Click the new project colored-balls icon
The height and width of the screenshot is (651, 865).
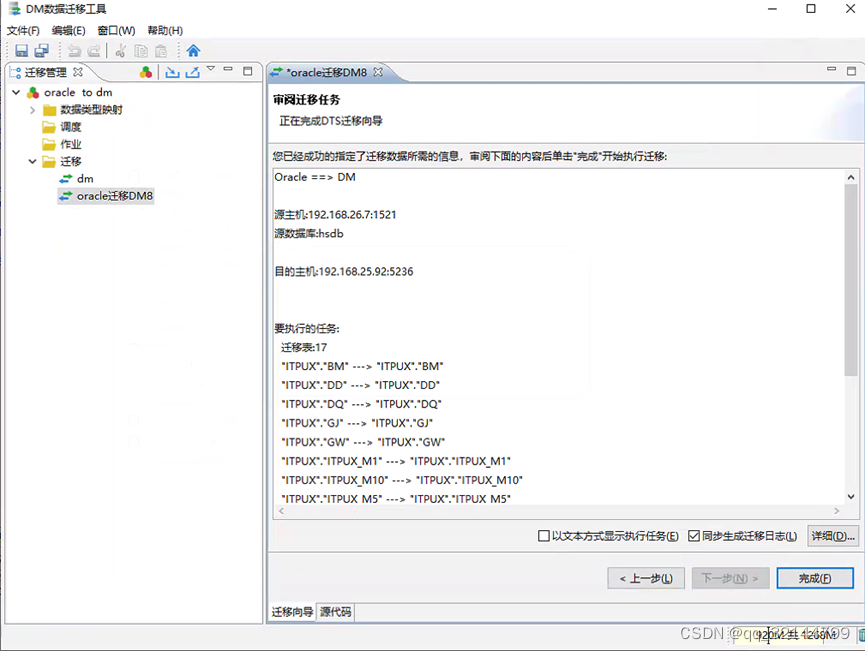tap(146, 72)
